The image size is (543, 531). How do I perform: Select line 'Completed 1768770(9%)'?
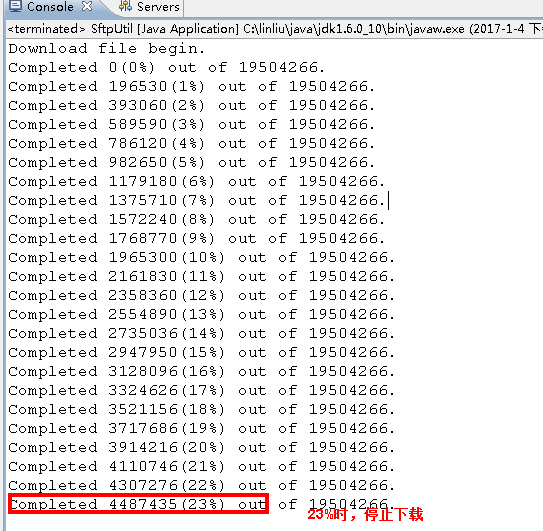197,239
